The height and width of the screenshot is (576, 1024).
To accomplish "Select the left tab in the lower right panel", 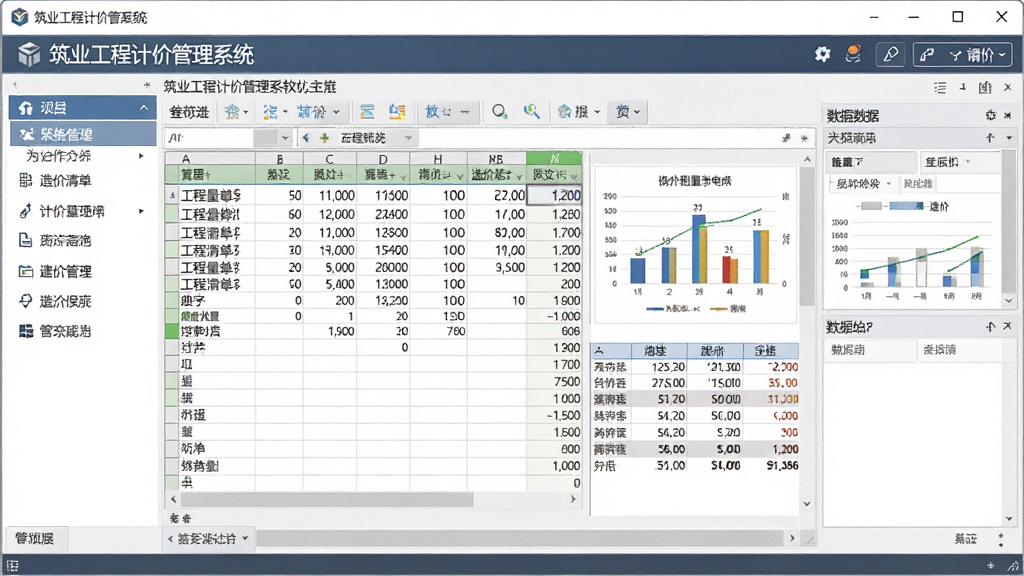I will tap(870, 350).
